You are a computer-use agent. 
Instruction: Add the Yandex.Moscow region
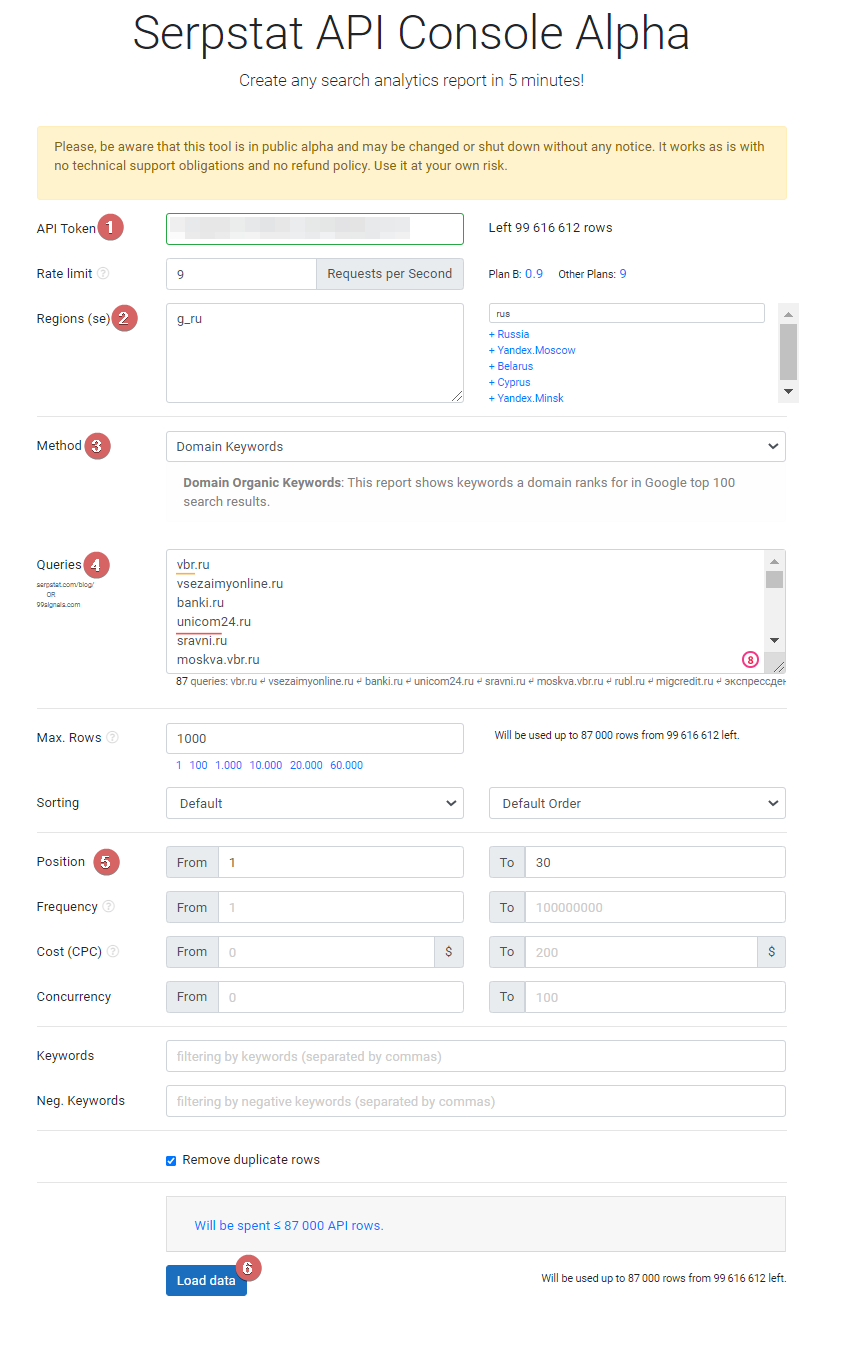(532, 350)
